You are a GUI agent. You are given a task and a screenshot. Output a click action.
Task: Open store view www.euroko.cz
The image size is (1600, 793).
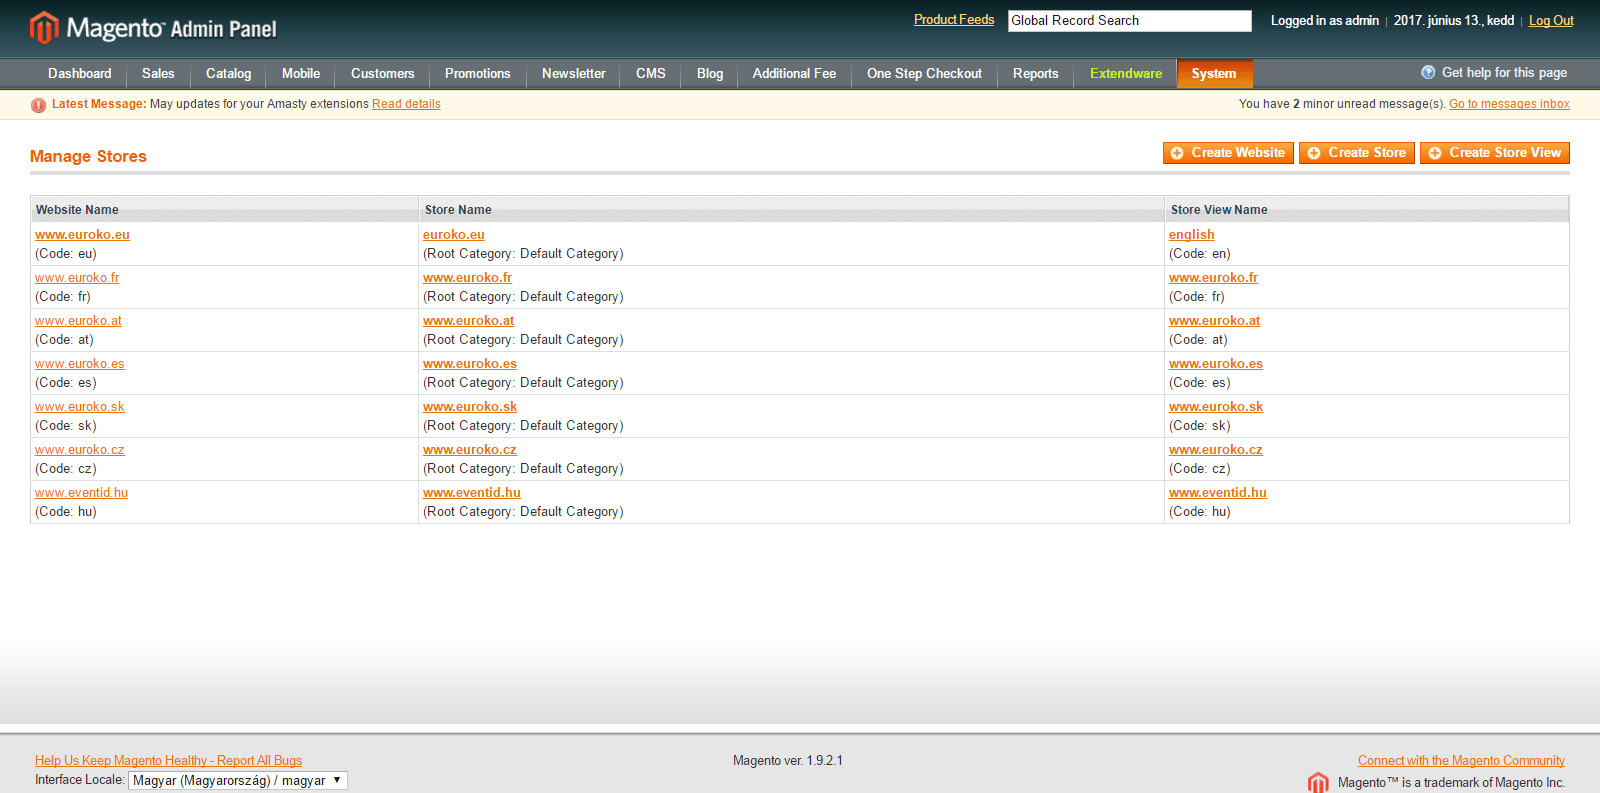click(x=1216, y=450)
